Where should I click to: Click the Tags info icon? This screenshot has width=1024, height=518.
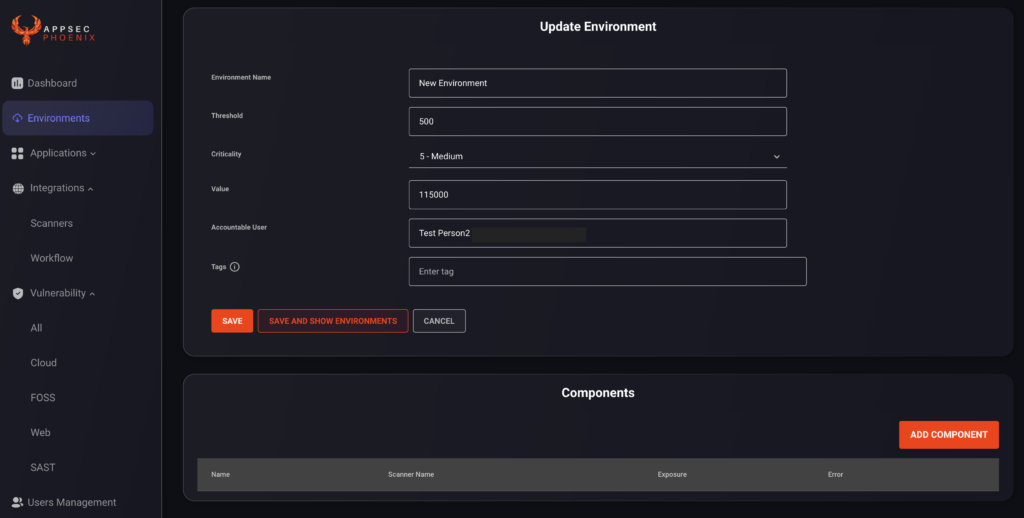click(x=234, y=267)
